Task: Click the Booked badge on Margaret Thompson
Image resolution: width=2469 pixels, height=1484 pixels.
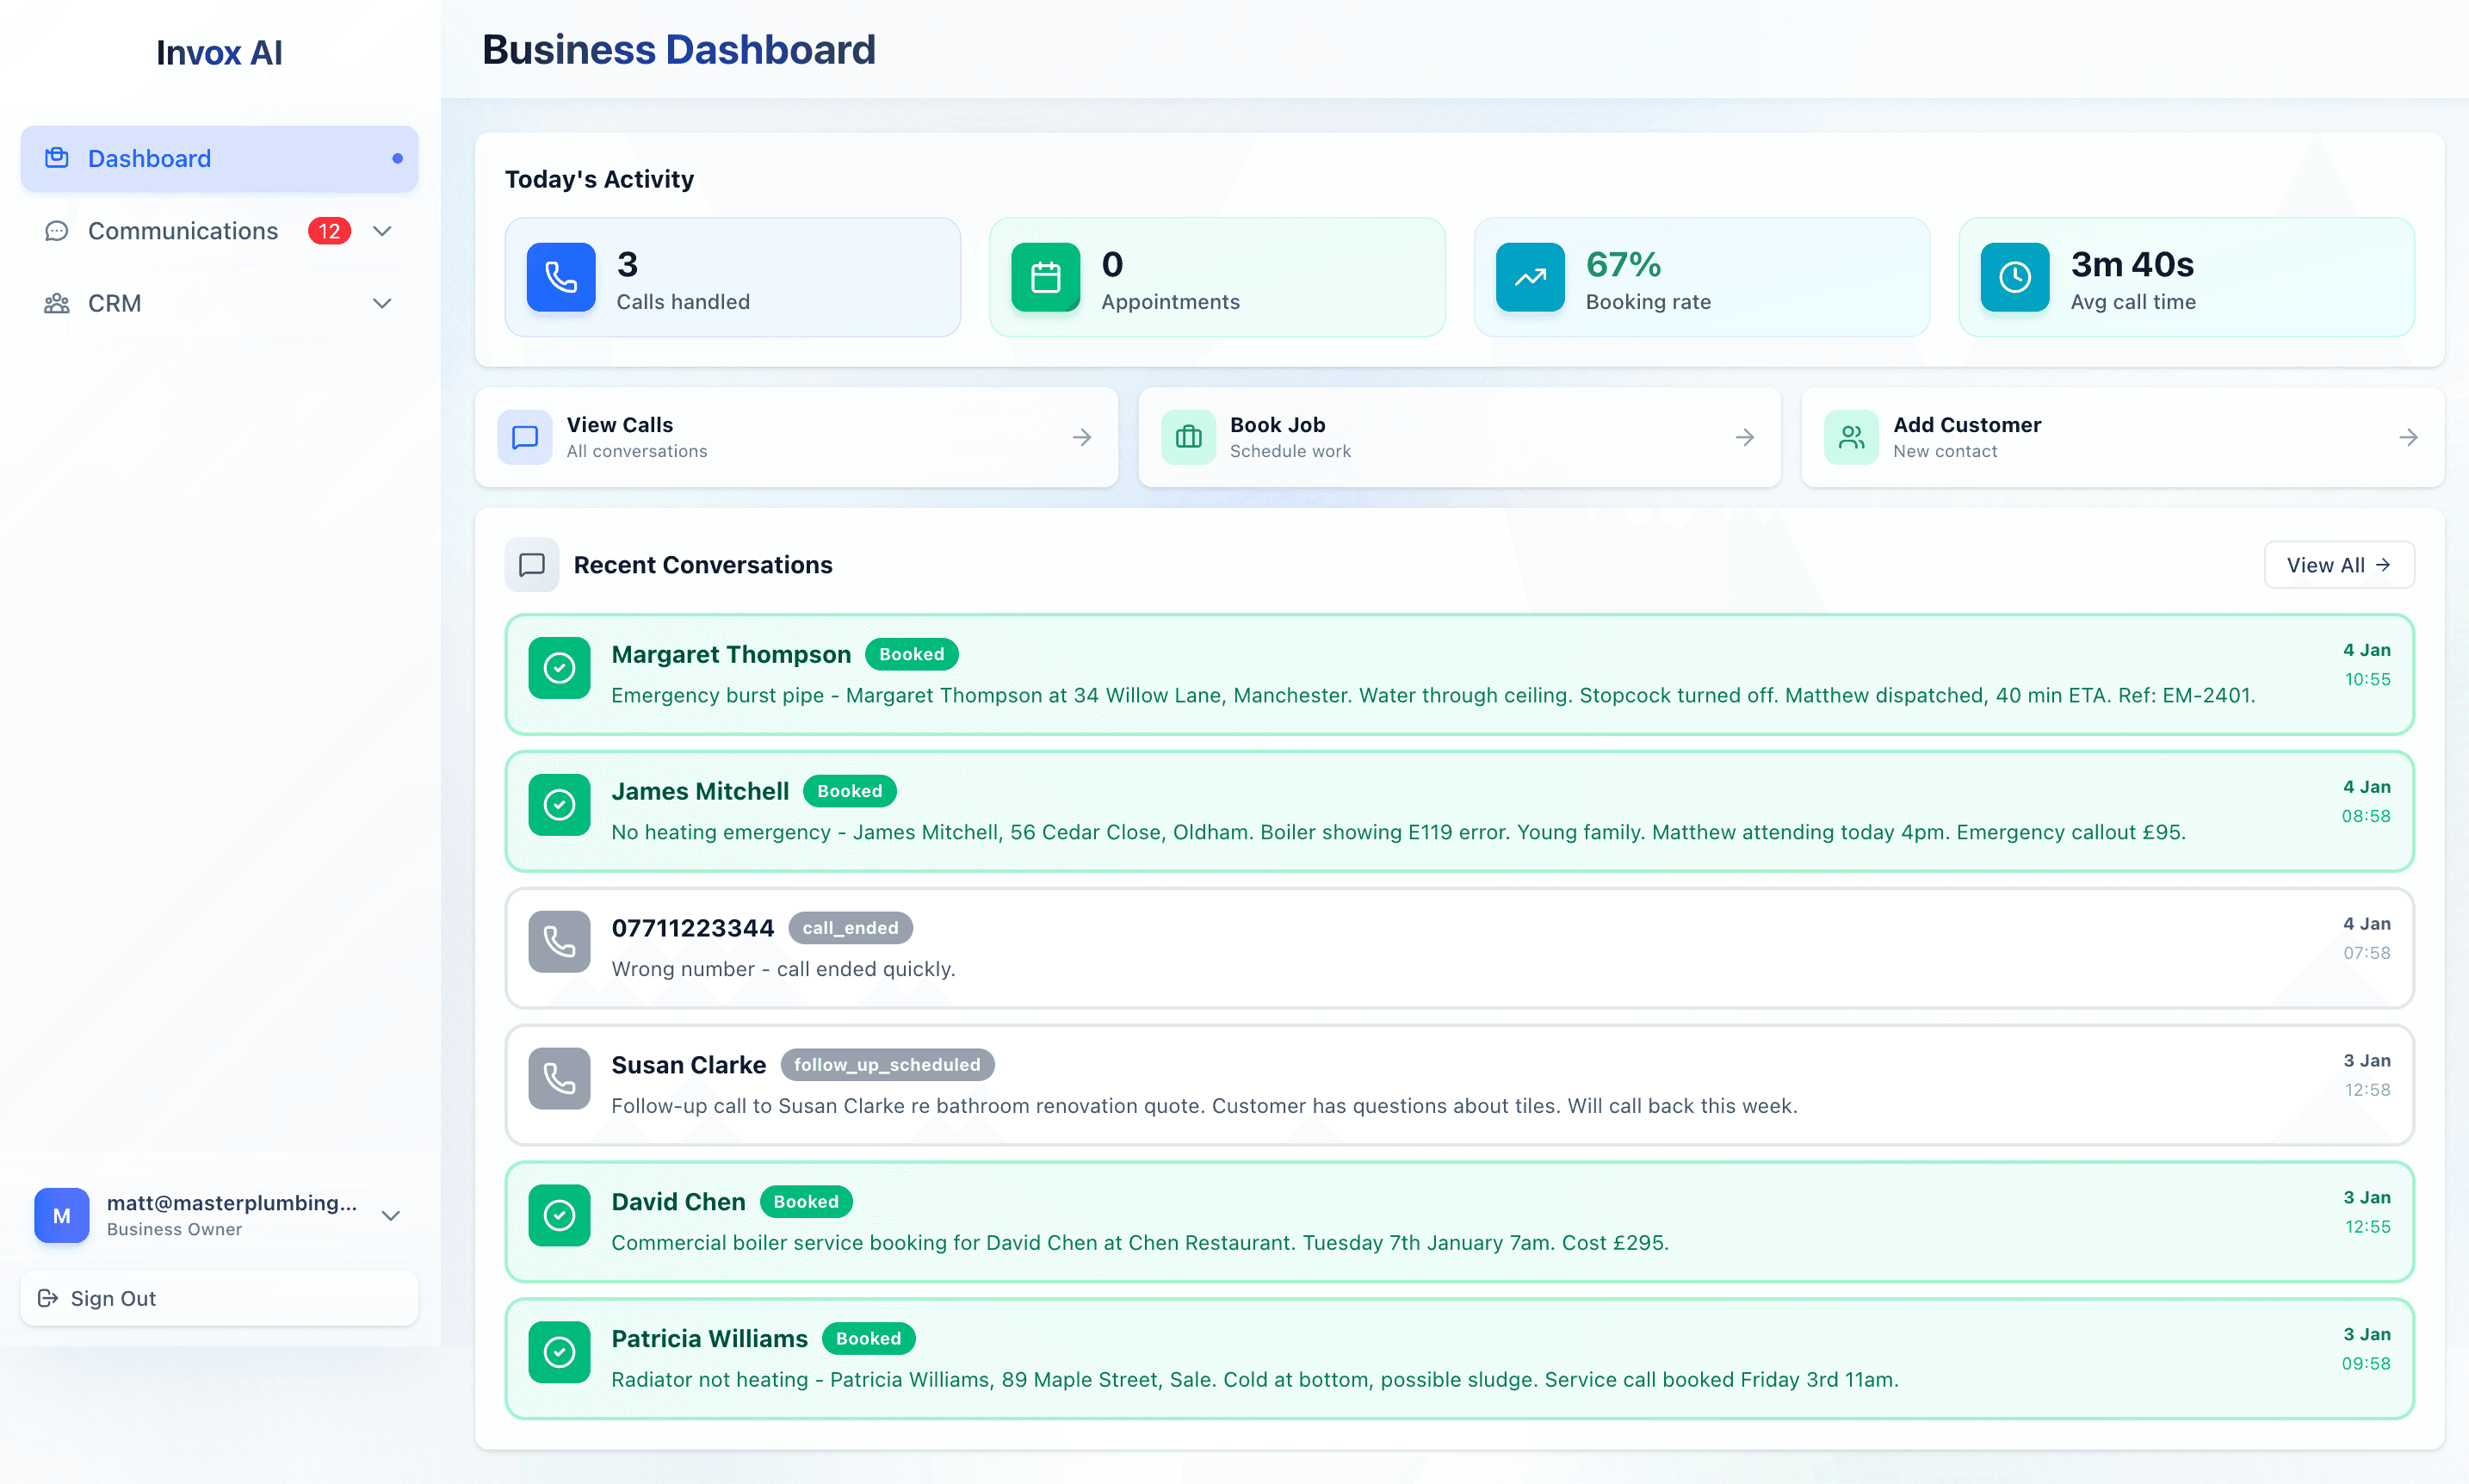Action: coord(911,653)
